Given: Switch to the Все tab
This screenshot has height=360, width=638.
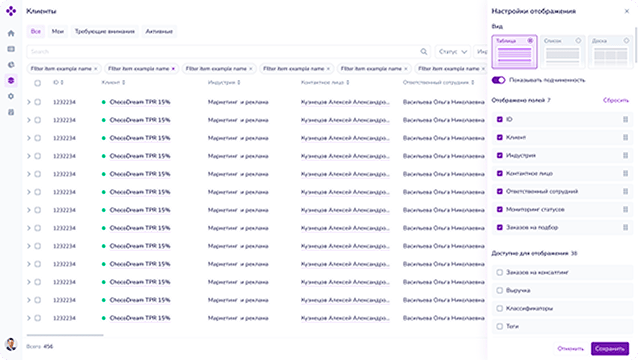Looking at the screenshot, I should point(36,31).
